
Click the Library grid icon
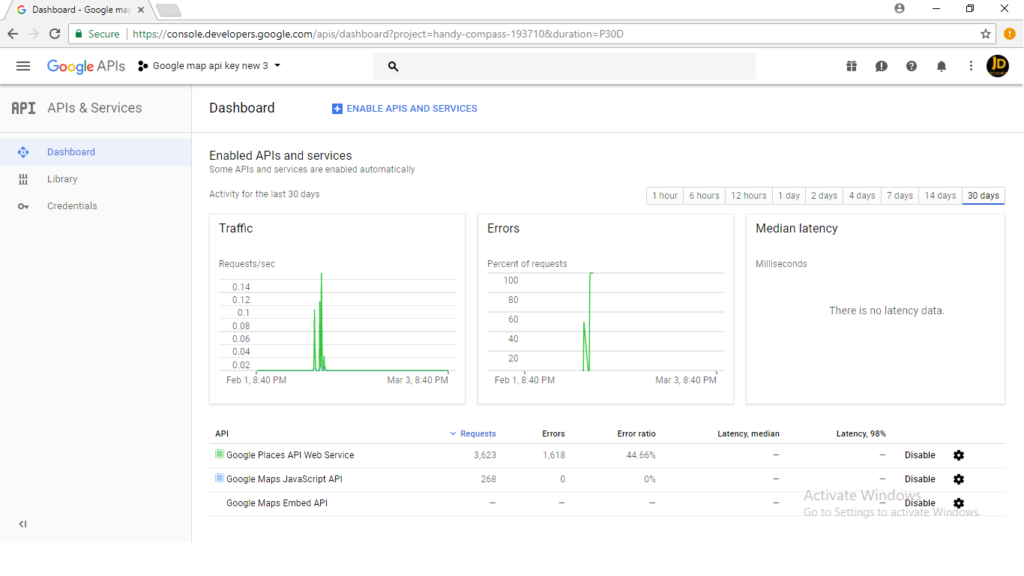tap(23, 179)
